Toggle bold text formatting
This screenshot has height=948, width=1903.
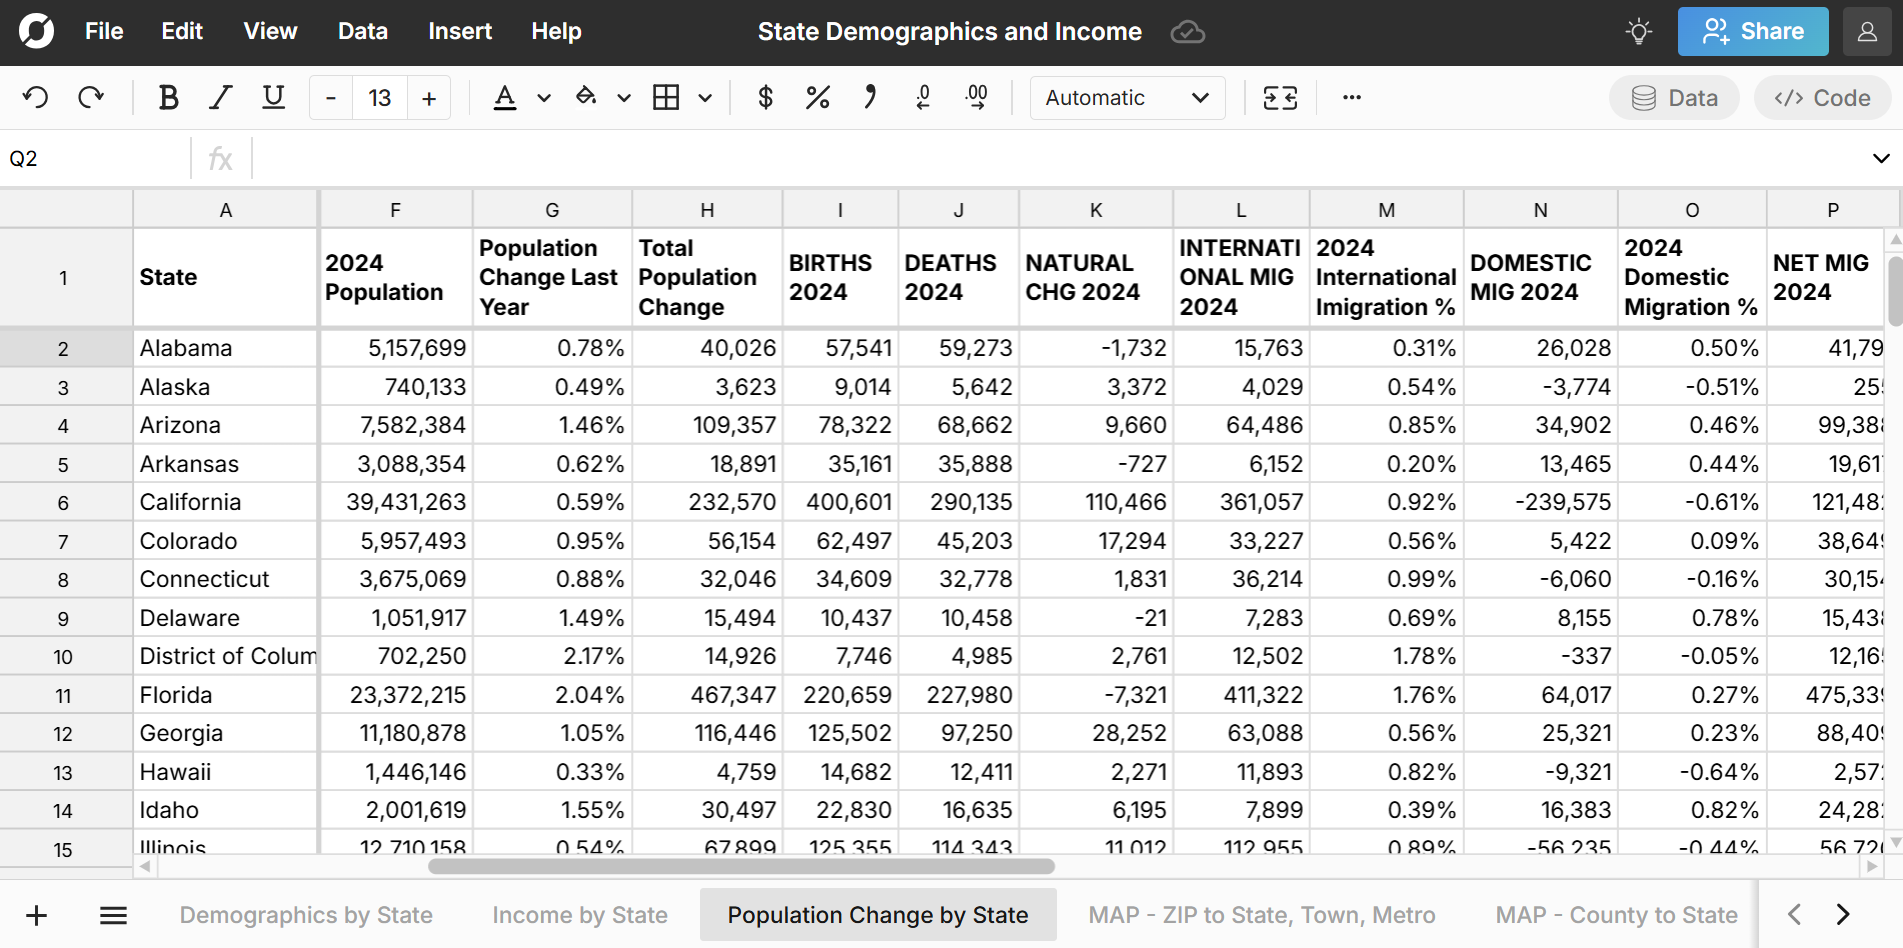pos(168,98)
